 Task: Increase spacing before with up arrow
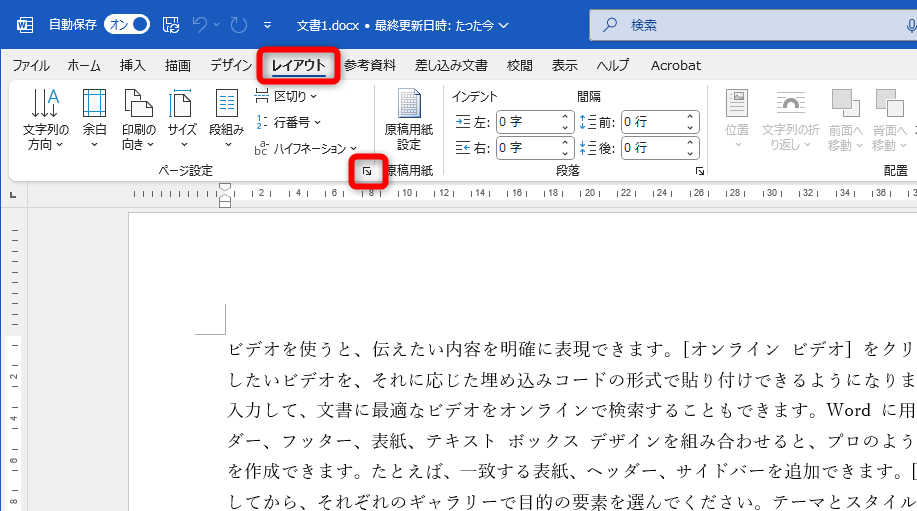pyautogui.click(x=690, y=116)
